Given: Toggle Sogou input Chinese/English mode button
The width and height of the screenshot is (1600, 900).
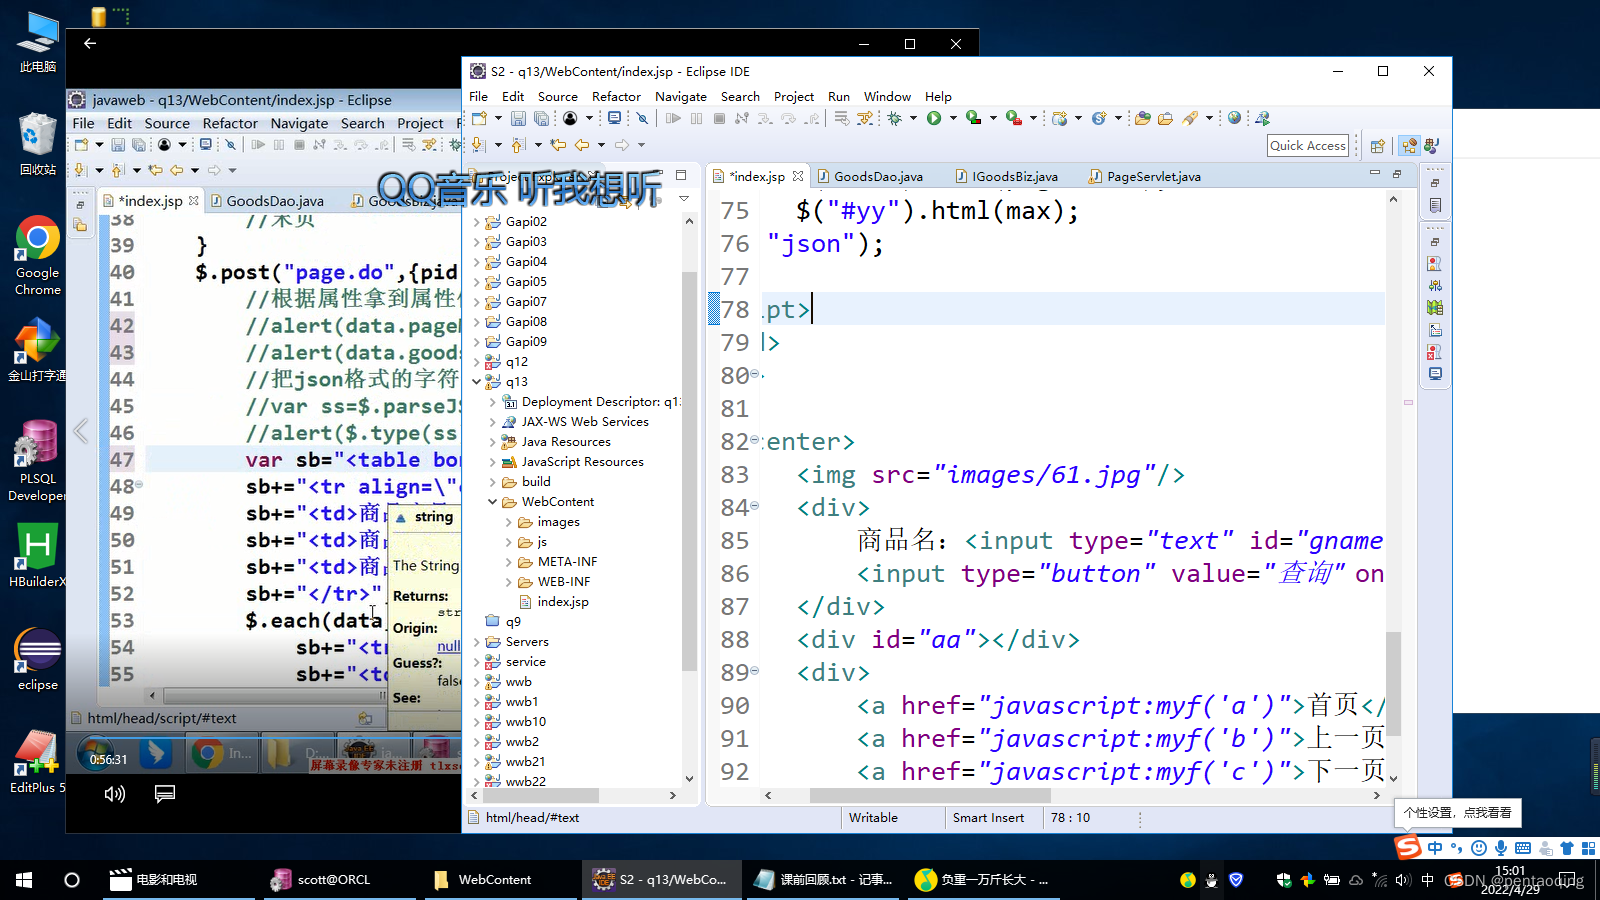Looking at the screenshot, I should 1434,848.
